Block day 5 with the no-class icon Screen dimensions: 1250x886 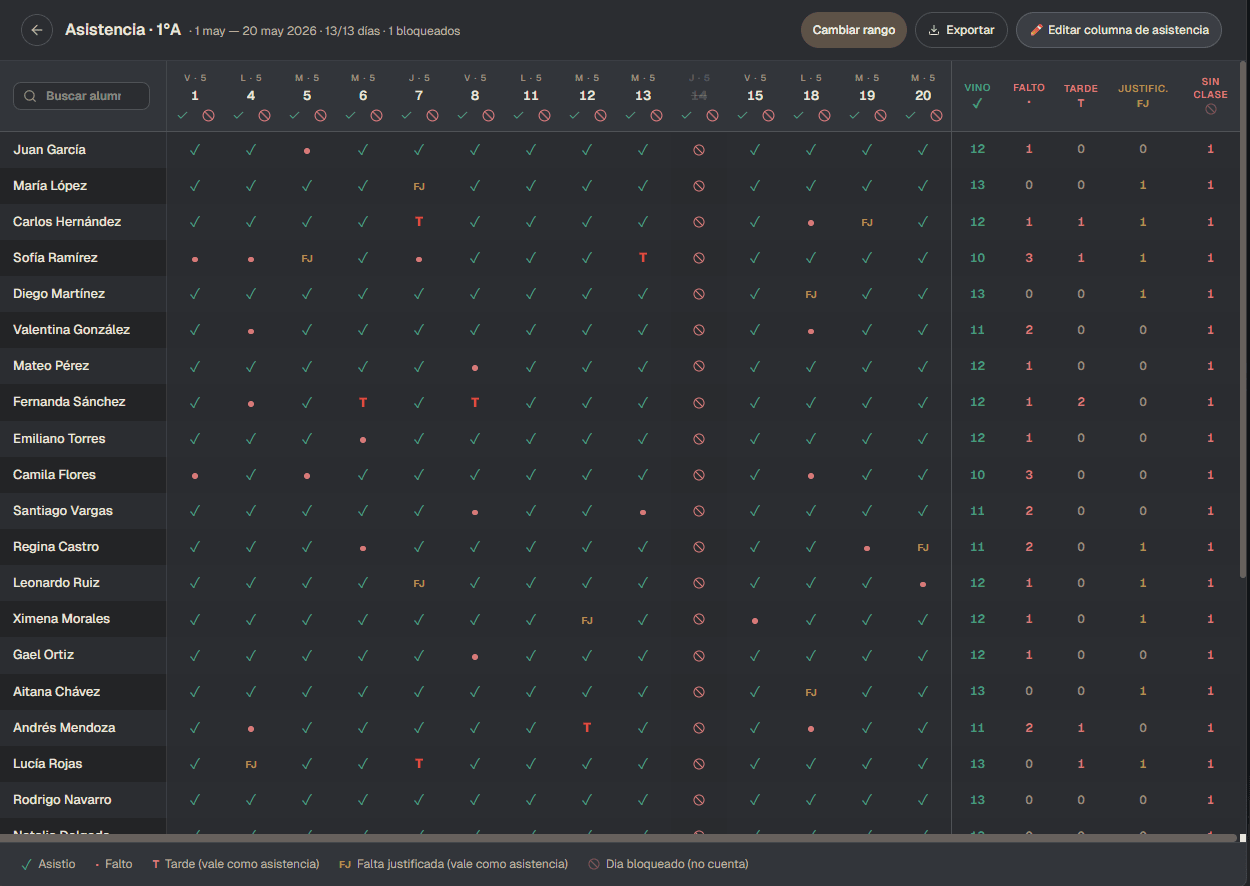[x=320, y=116]
